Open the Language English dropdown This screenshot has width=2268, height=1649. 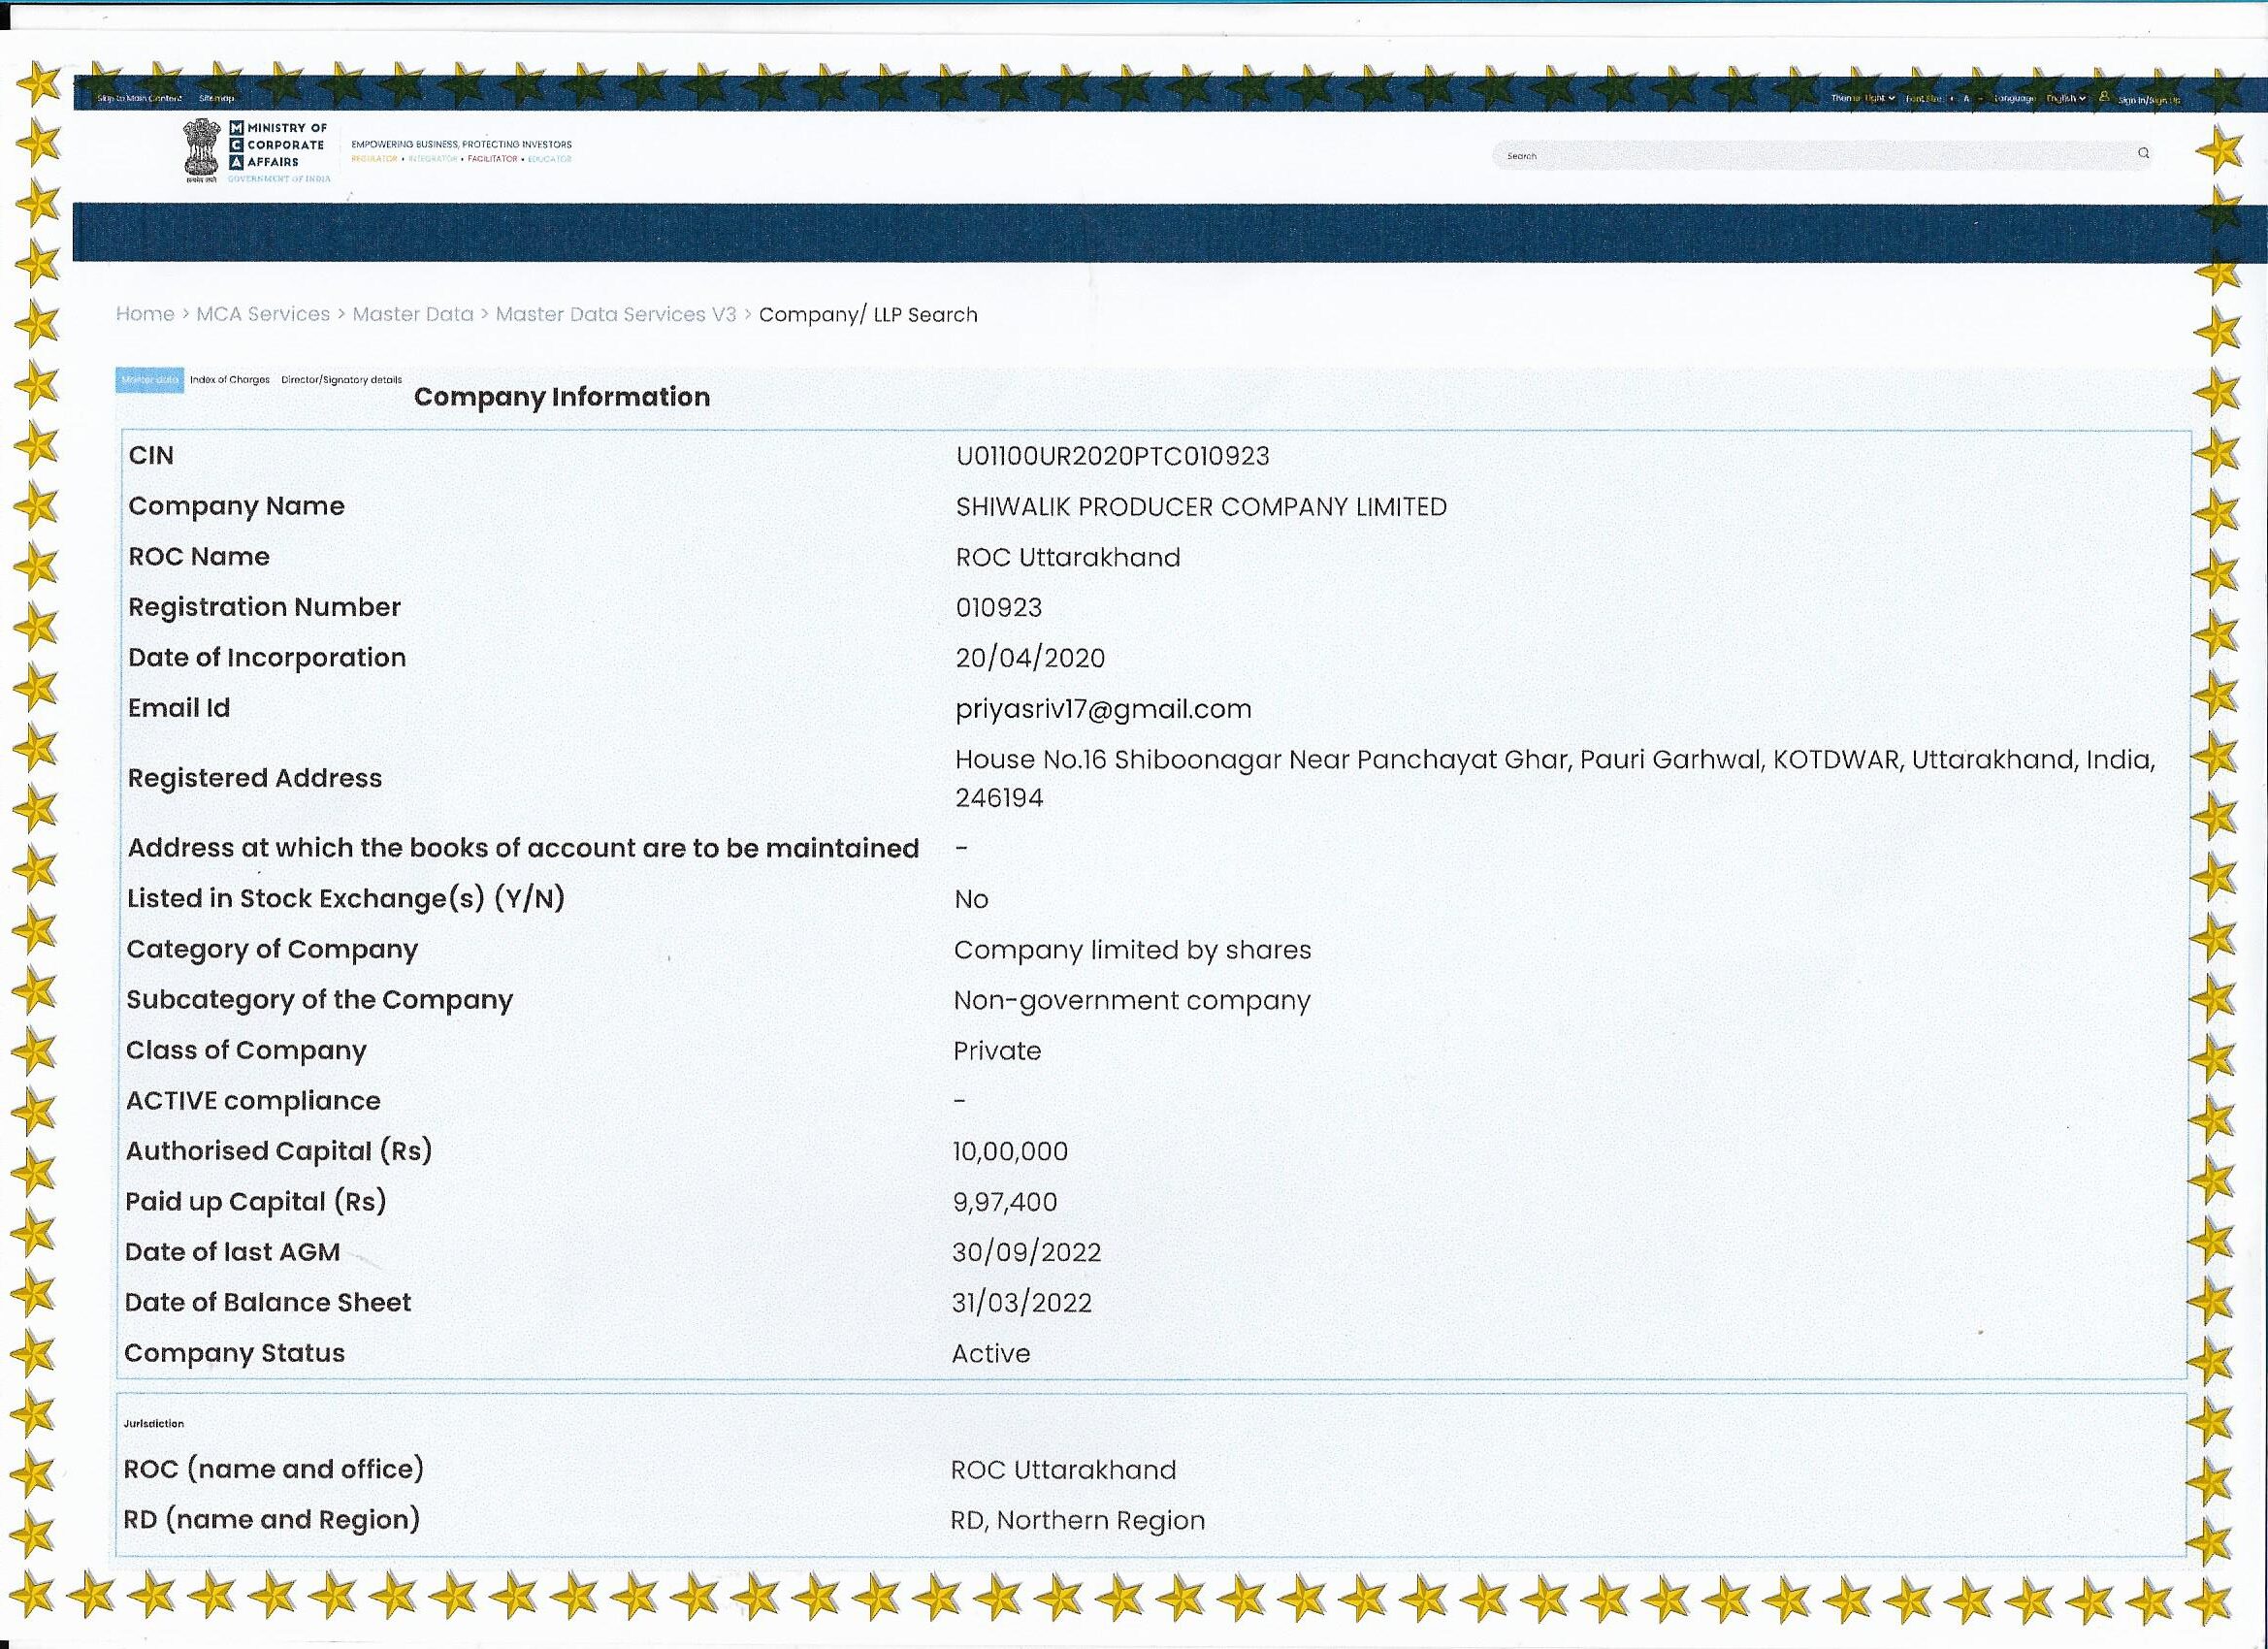2066,98
